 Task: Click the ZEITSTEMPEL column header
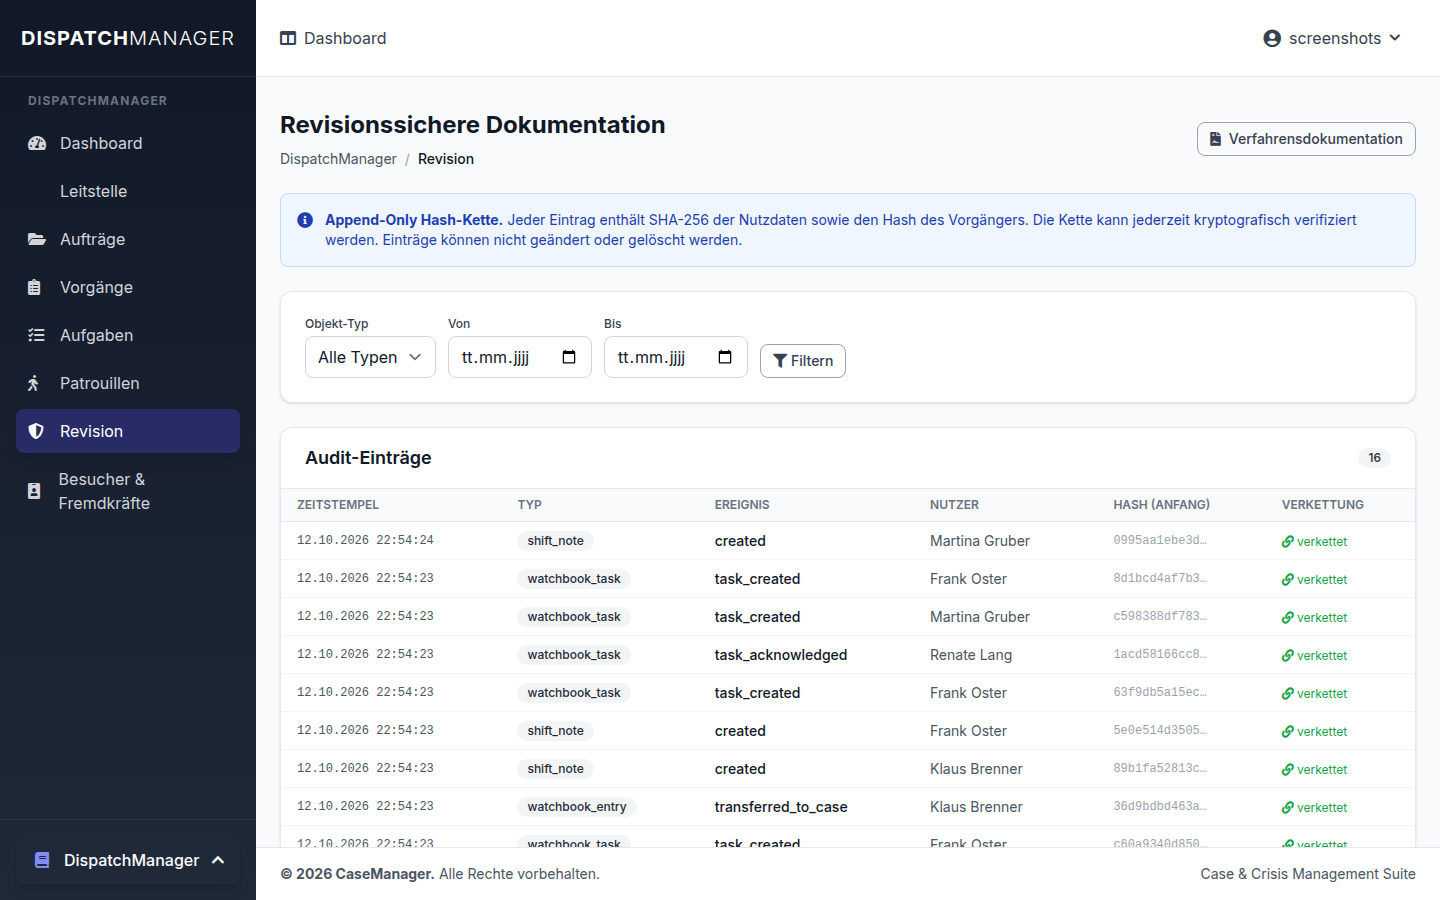(338, 505)
